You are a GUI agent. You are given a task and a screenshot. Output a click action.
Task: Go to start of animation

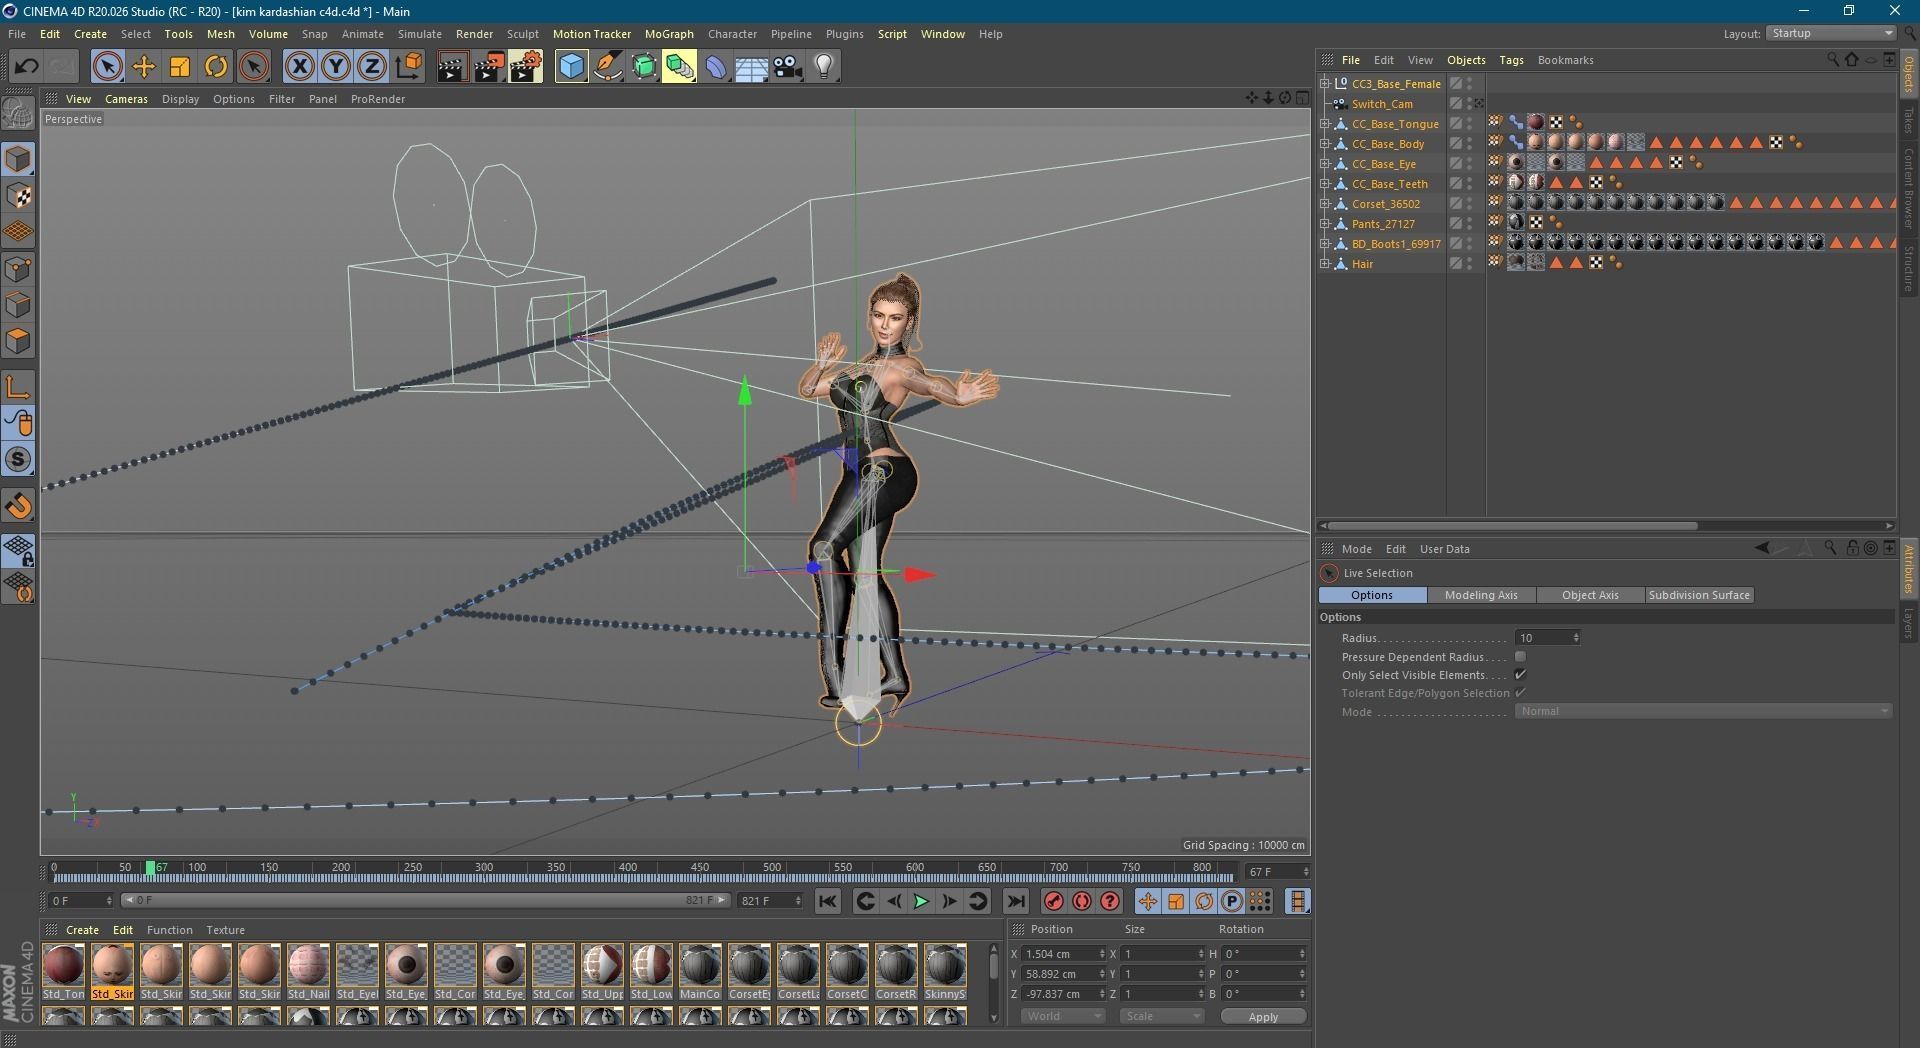(827, 901)
